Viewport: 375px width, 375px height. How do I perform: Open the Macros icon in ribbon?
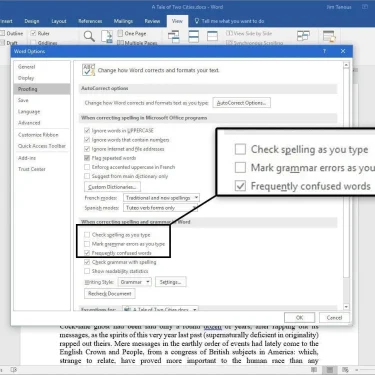(329, 36)
